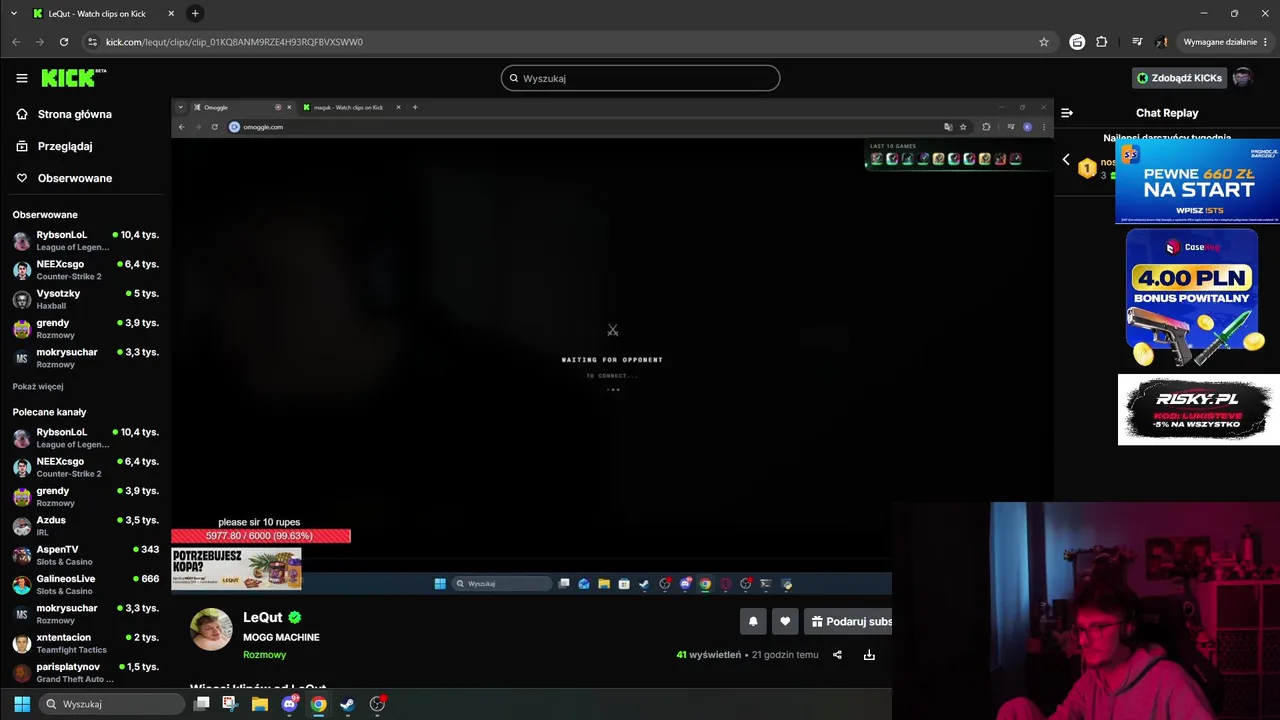Viewport: 1280px width, 720px height.
Task: Follow LeQut with the heart button
Action: tap(785, 621)
